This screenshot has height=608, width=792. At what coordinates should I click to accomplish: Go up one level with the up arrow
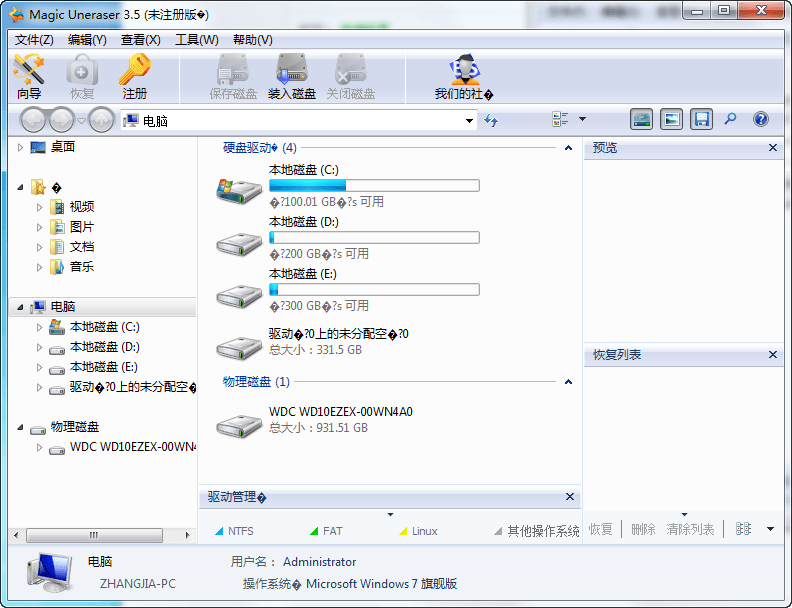click(x=101, y=120)
